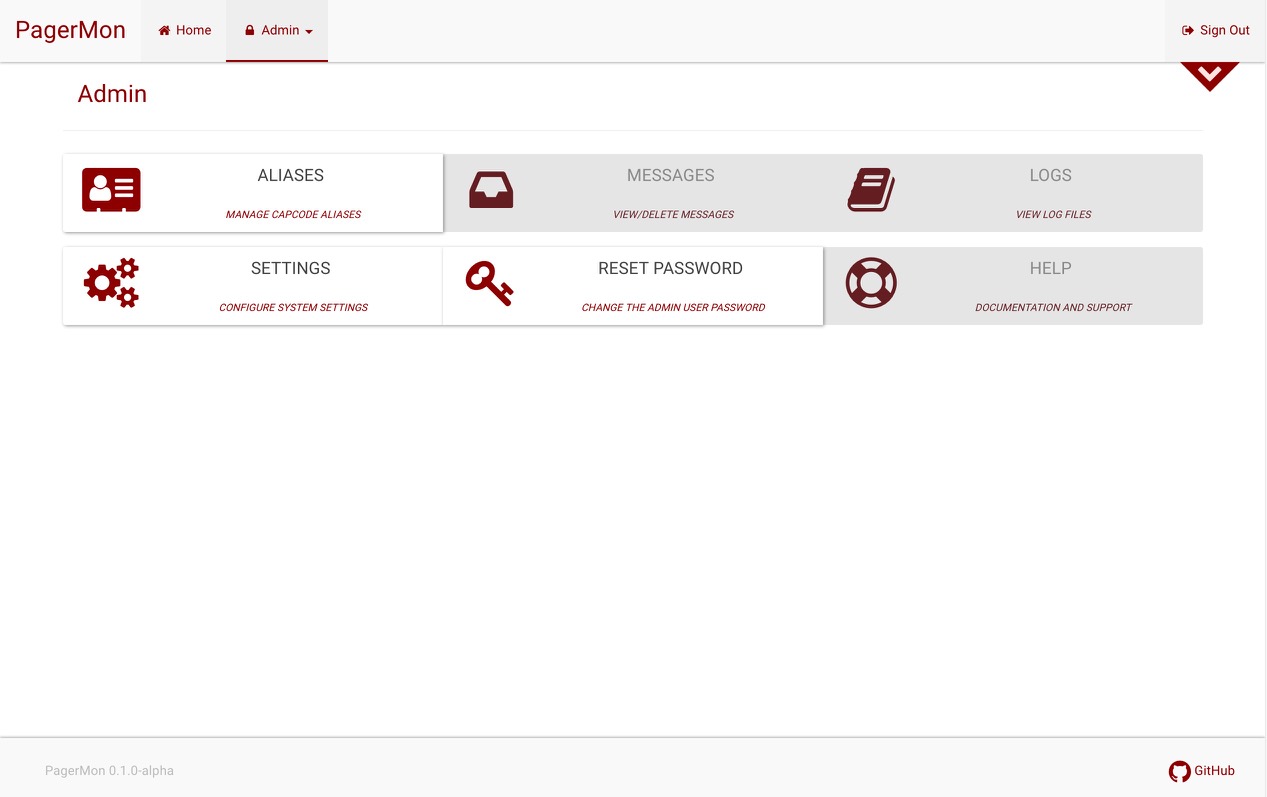Image resolution: width=1267 pixels, height=797 pixels.
Task: Click 'Manage capcode aliases' subtitle
Action: tap(293, 214)
